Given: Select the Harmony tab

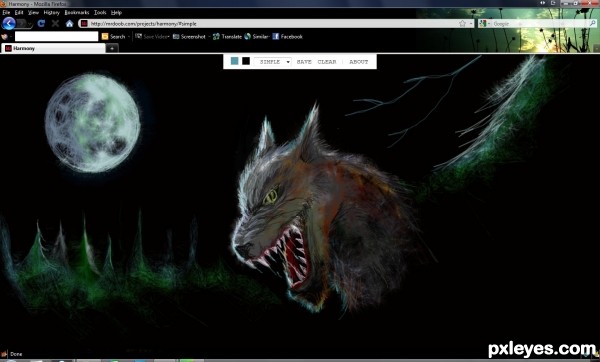Looking at the screenshot, I should click(x=54, y=48).
